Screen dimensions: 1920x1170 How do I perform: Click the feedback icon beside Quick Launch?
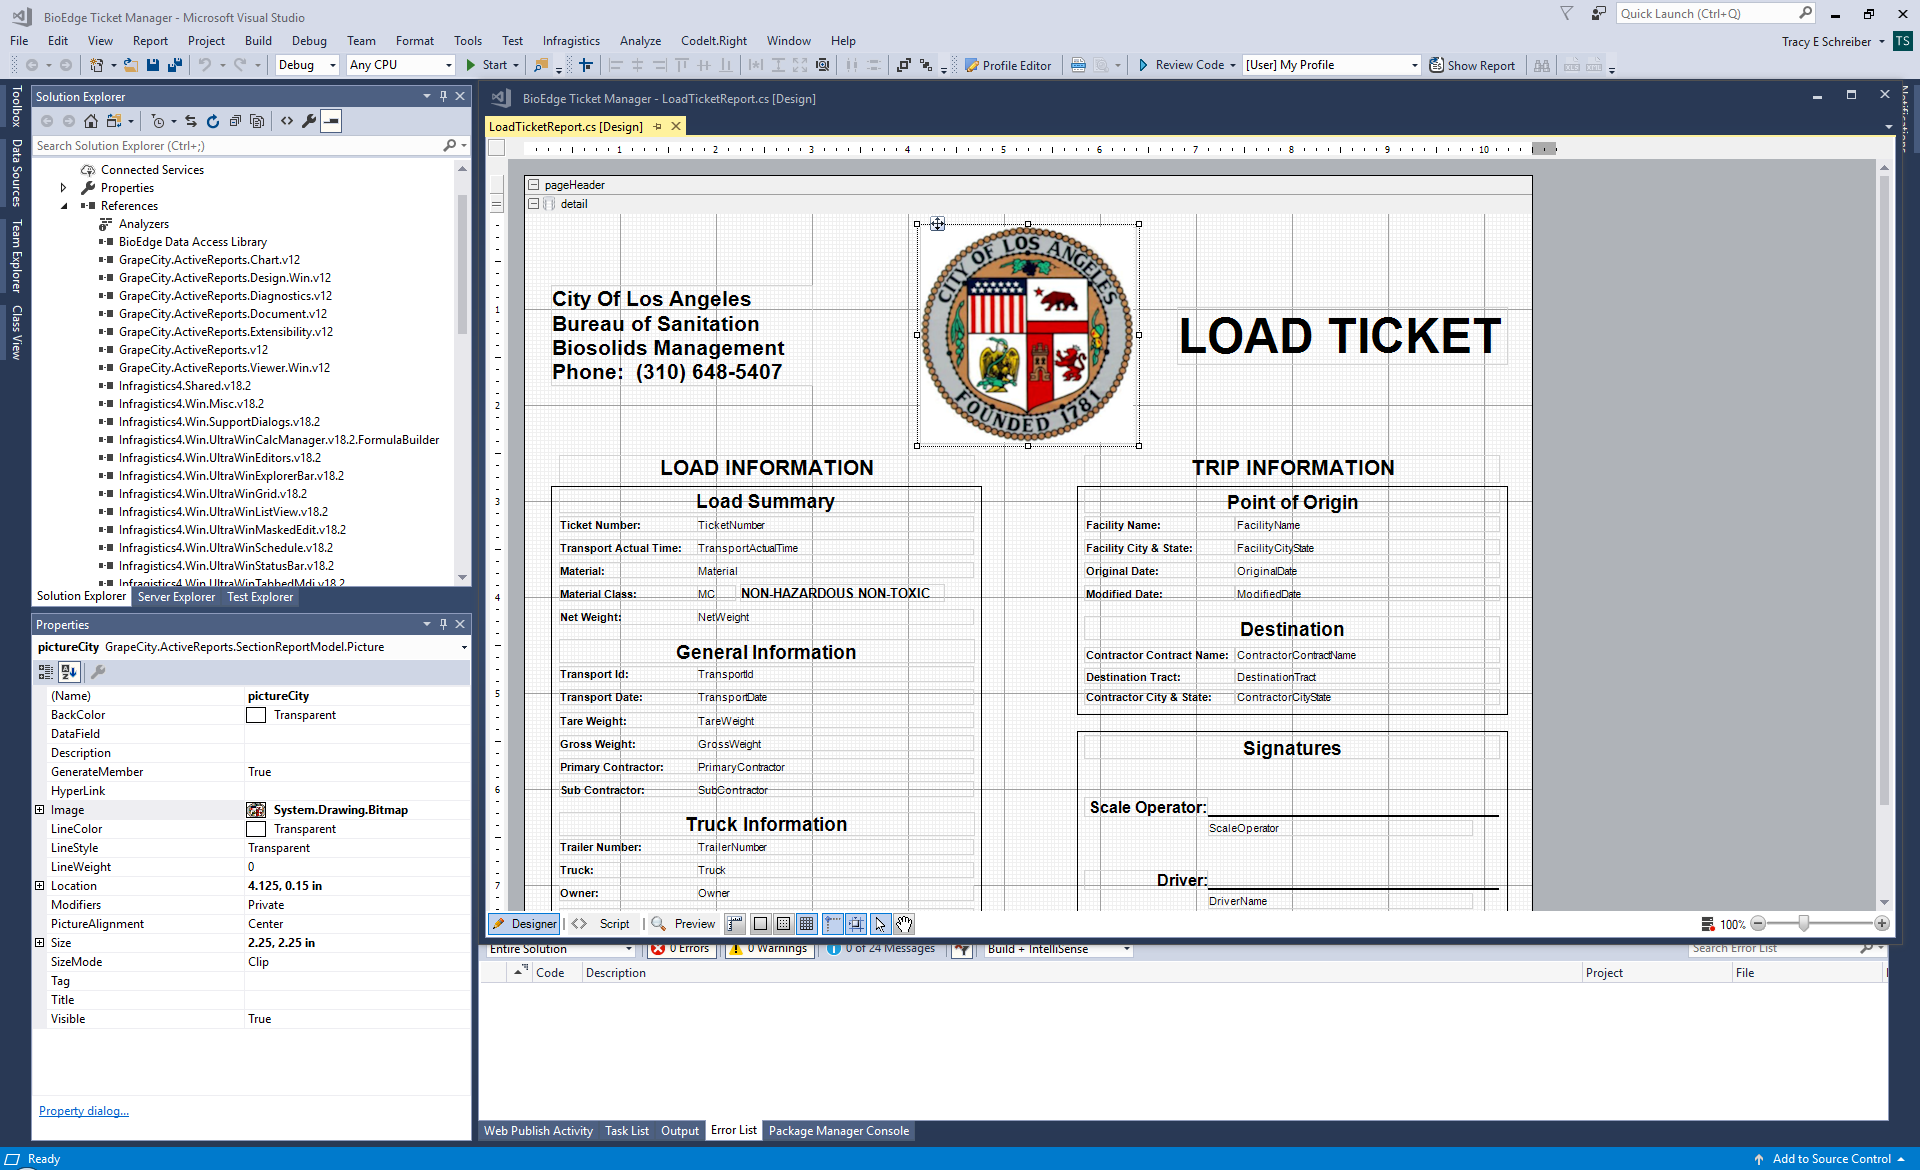(1598, 14)
